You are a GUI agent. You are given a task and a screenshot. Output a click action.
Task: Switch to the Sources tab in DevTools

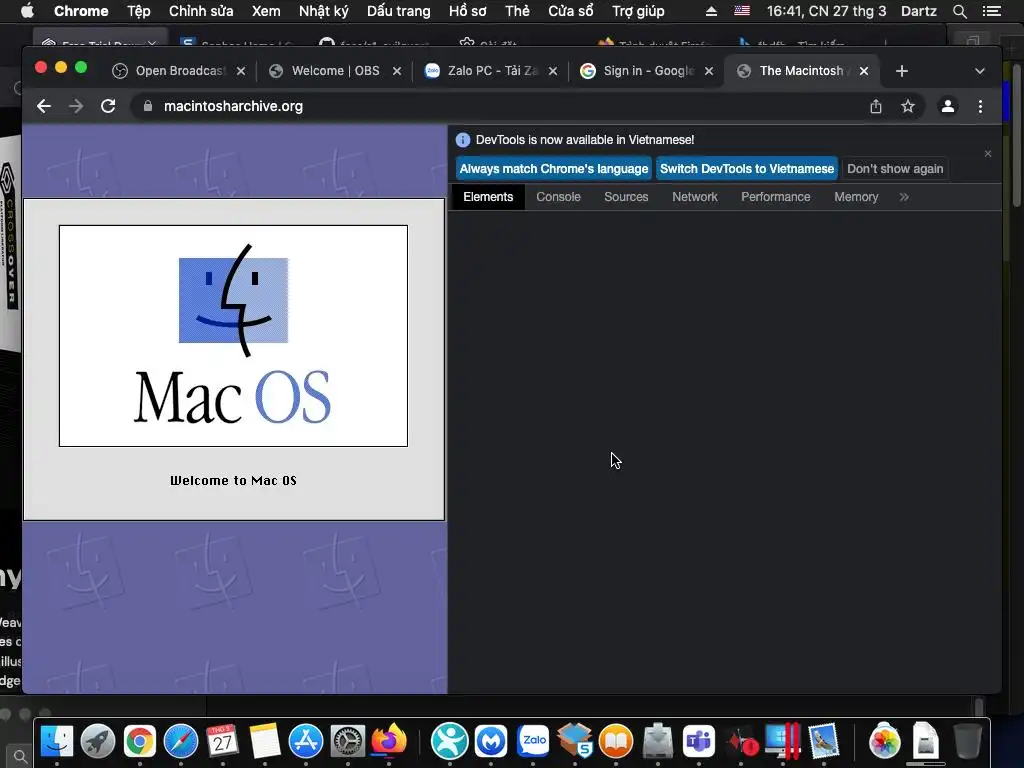(x=626, y=197)
